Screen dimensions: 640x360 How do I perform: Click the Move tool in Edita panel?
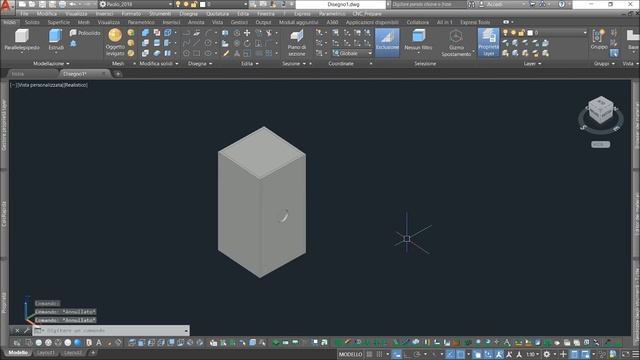[247, 33]
